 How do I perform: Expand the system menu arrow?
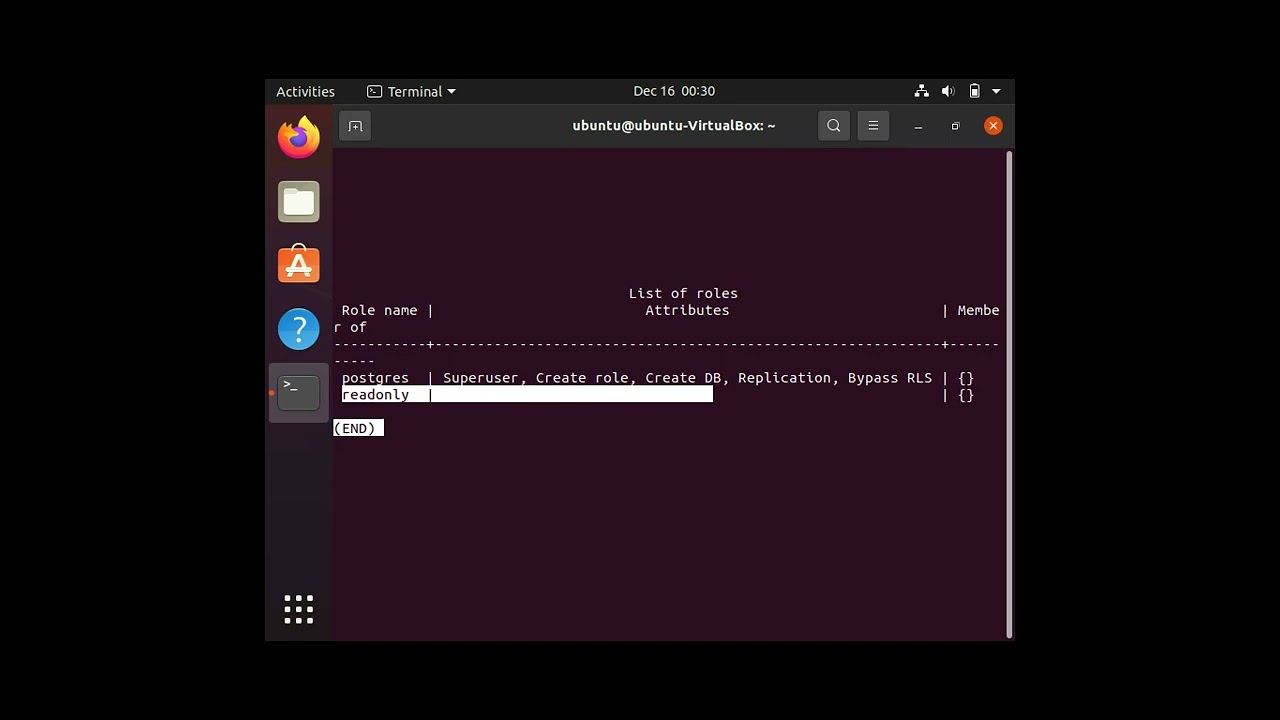coord(996,91)
